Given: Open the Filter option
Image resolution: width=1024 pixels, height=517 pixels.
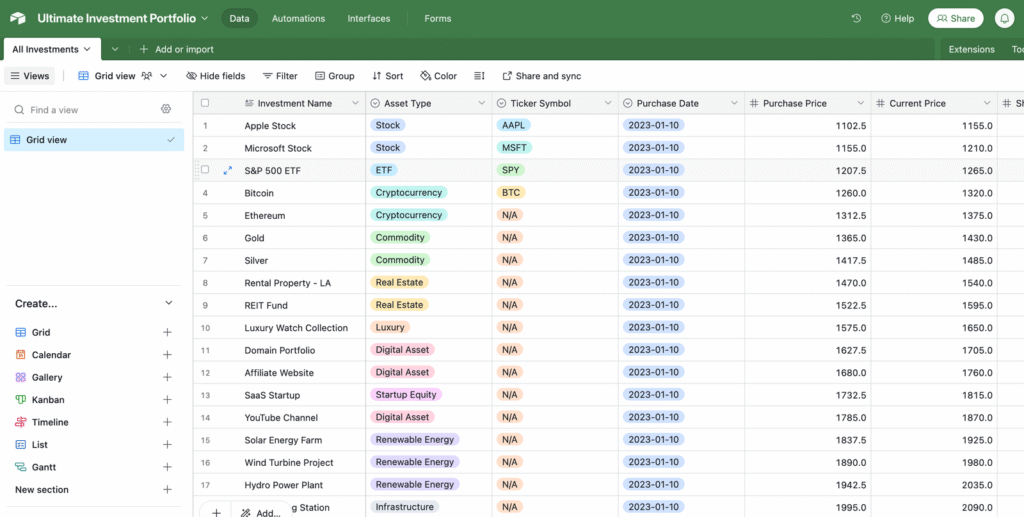Looking at the screenshot, I should pyautogui.click(x=280, y=76).
